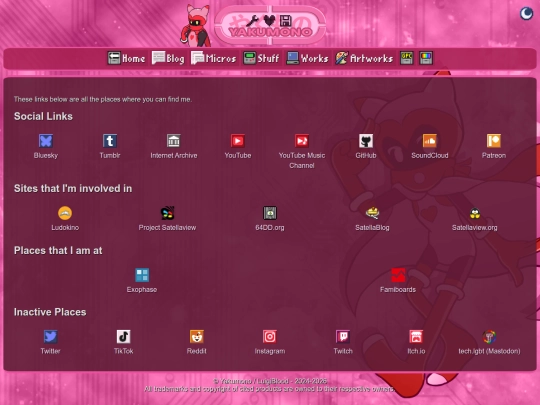
Task: Follow the Project Satellaview text link
Action: click(167, 227)
